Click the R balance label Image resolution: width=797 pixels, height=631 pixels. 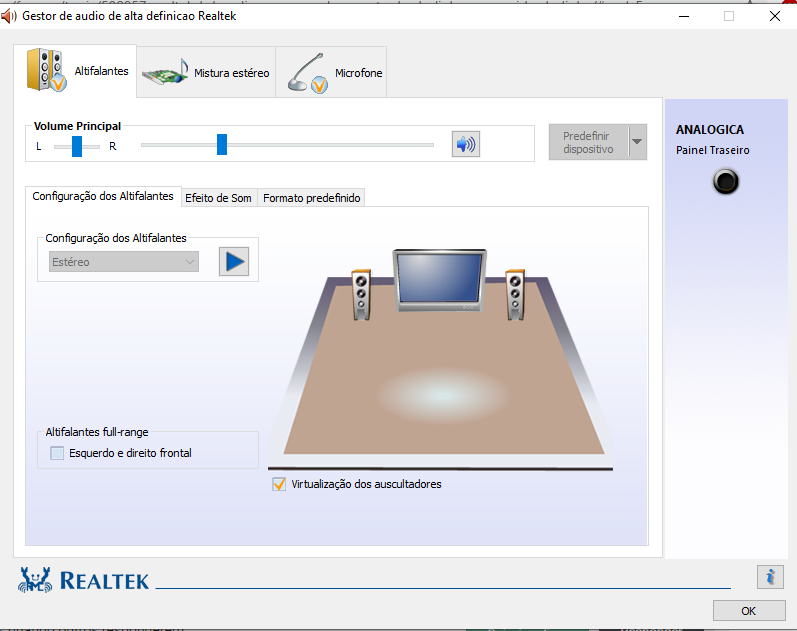pyautogui.click(x=113, y=146)
